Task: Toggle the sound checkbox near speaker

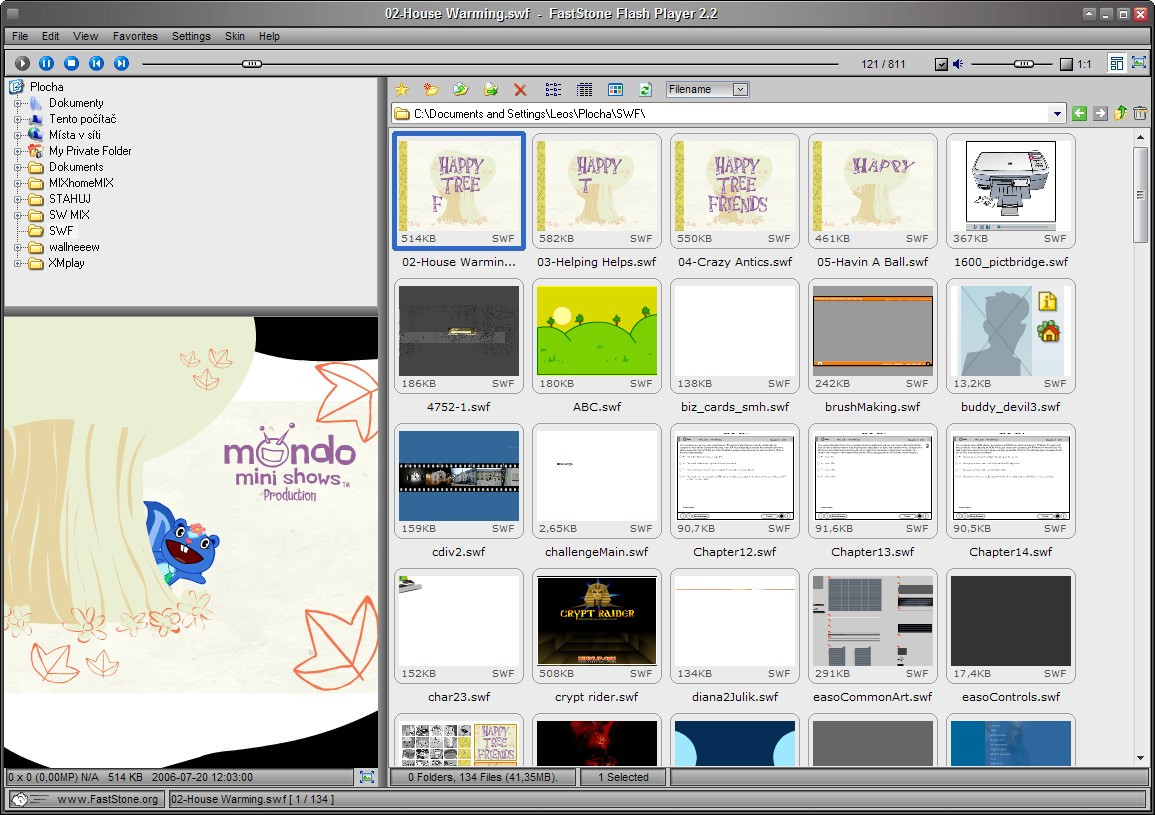Action: (x=941, y=64)
